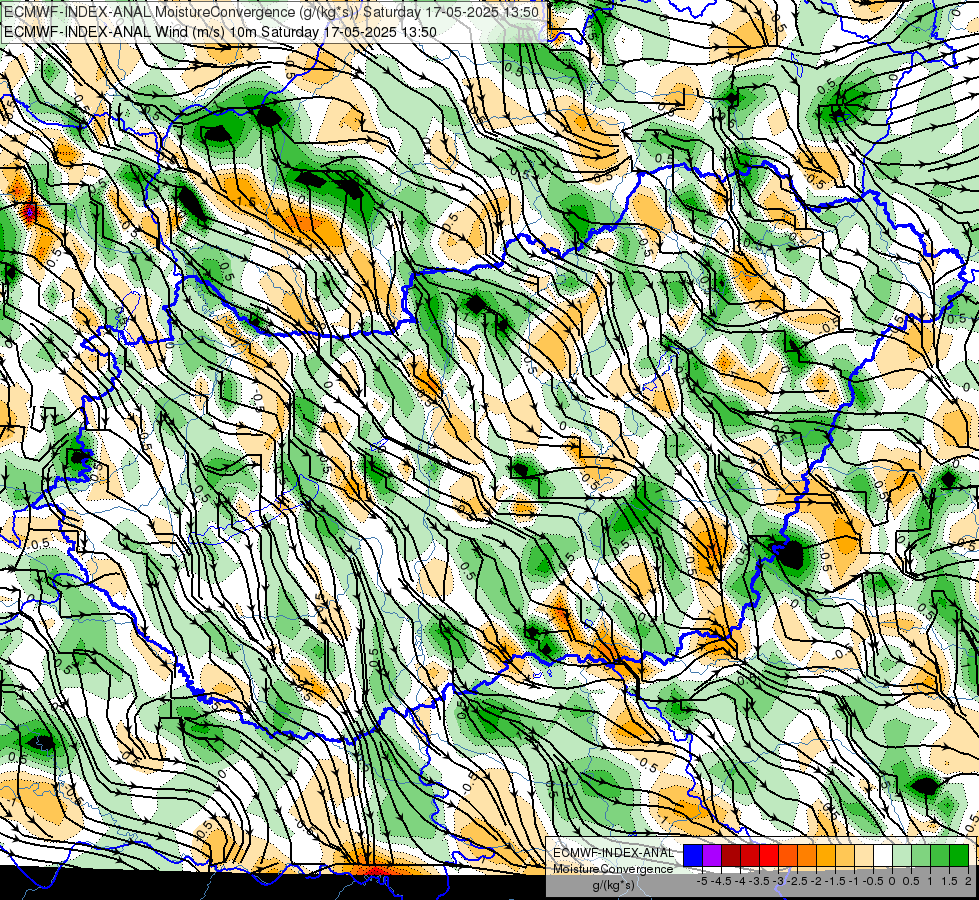
Task: Select the darkest green swatch between 1.5 and 2
Action: tap(959, 856)
